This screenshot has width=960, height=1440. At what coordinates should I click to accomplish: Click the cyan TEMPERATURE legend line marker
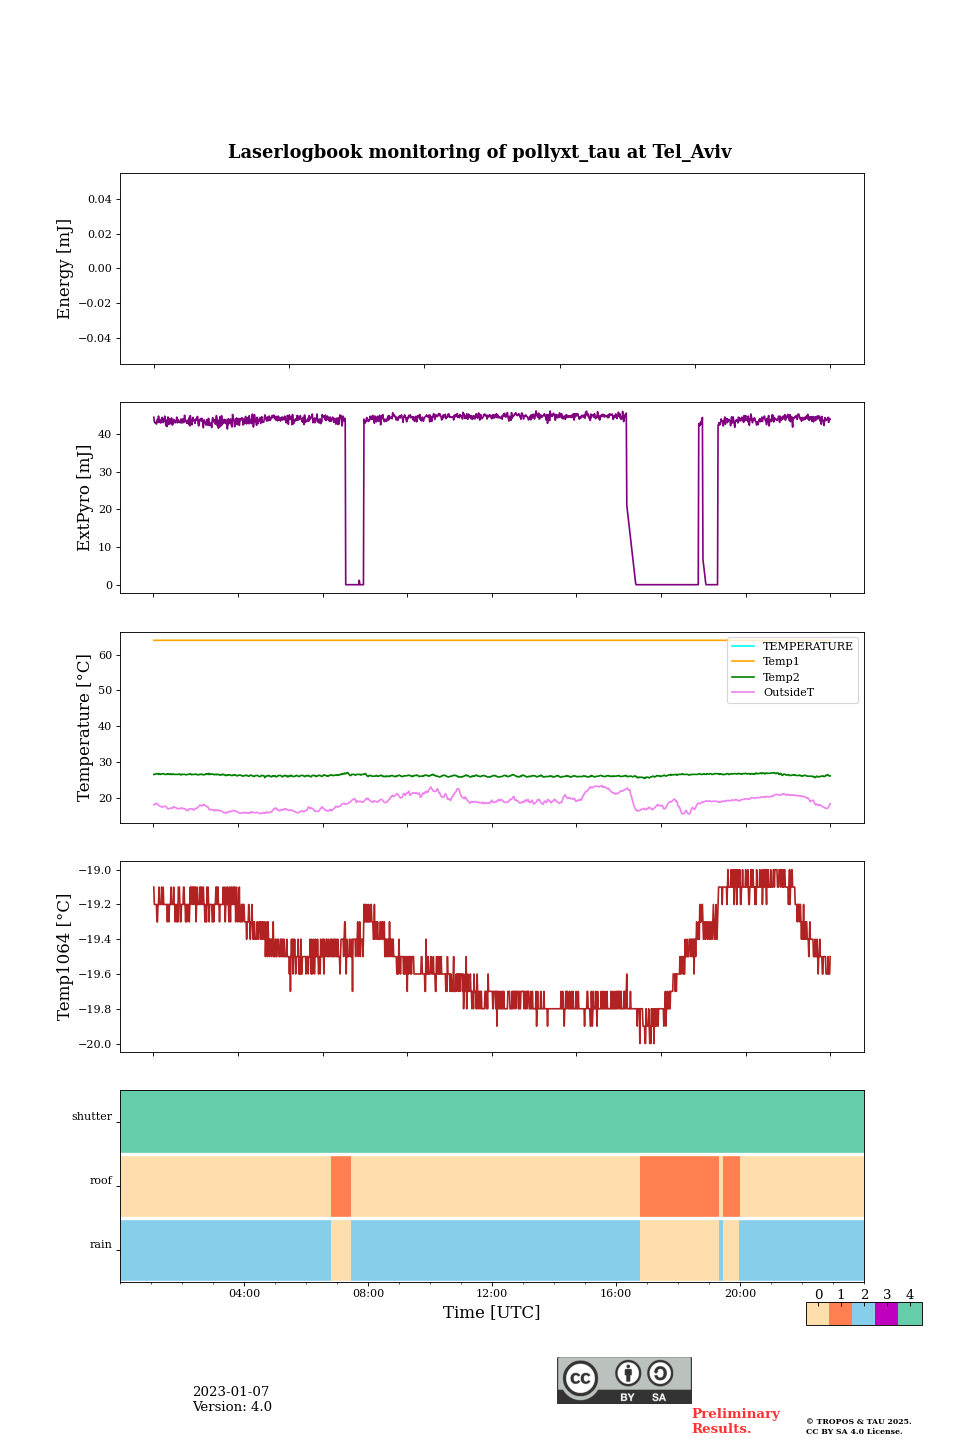[743, 647]
